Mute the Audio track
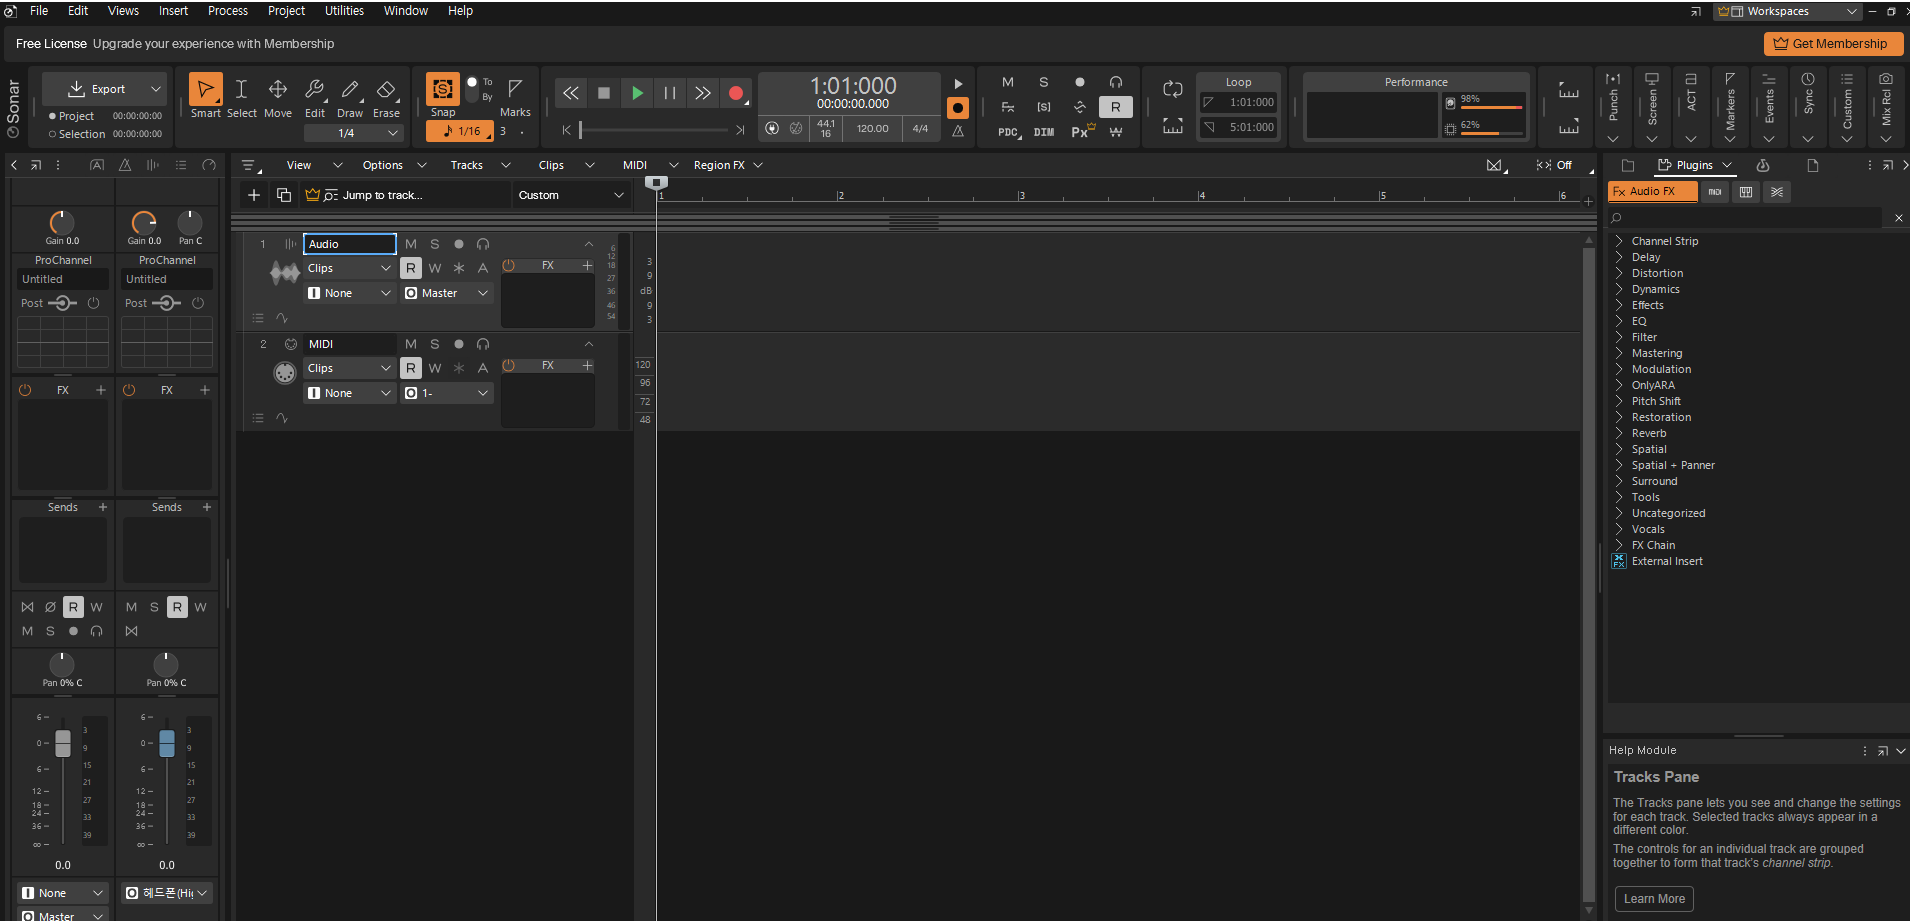1910x921 pixels. pyautogui.click(x=411, y=244)
